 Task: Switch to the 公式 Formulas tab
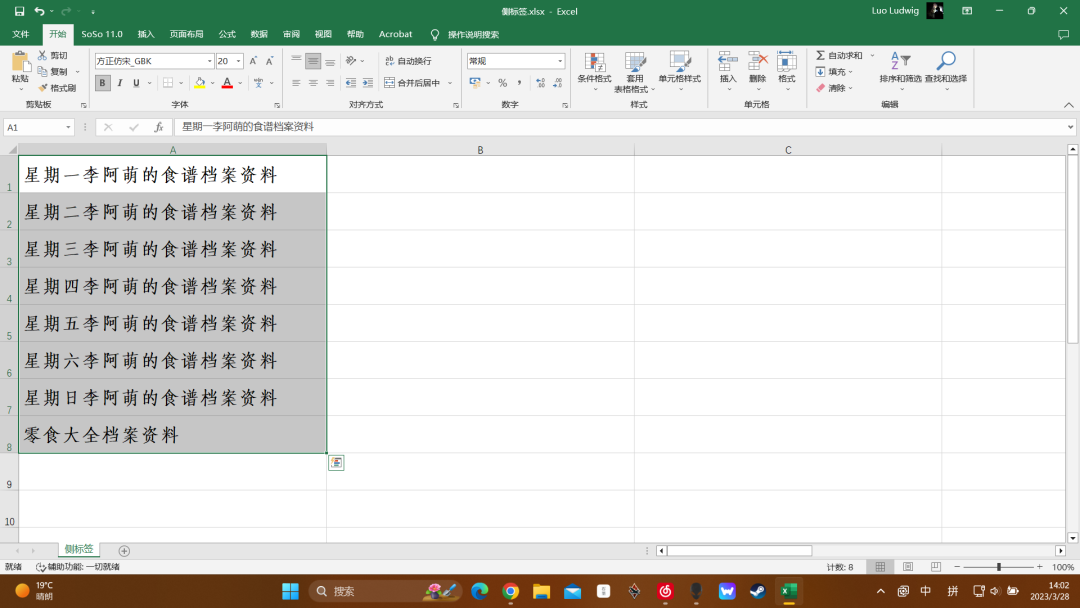227,34
